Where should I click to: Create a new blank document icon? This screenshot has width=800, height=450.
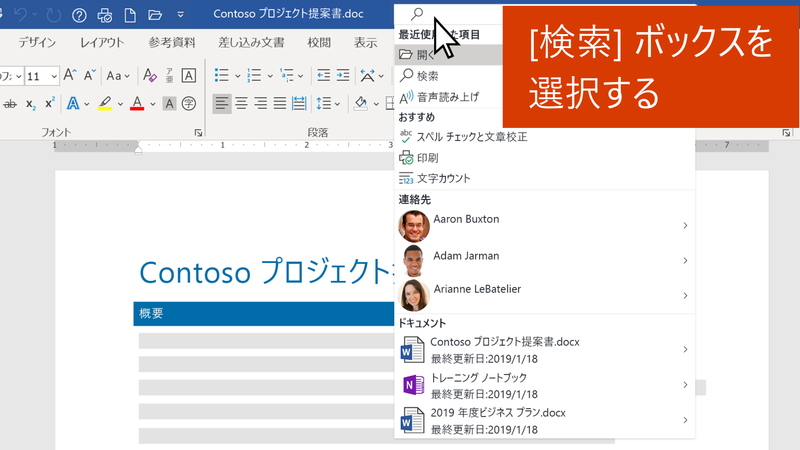[130, 15]
